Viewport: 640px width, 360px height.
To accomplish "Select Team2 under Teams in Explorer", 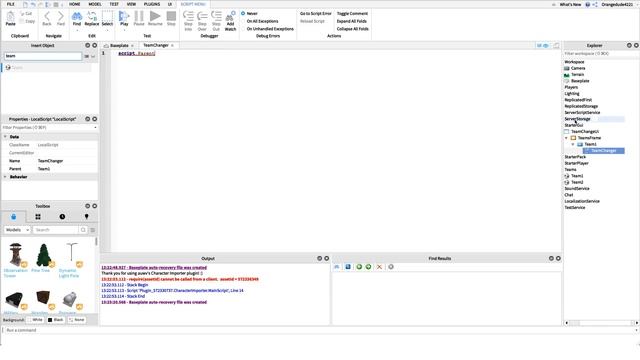I will point(577,182).
